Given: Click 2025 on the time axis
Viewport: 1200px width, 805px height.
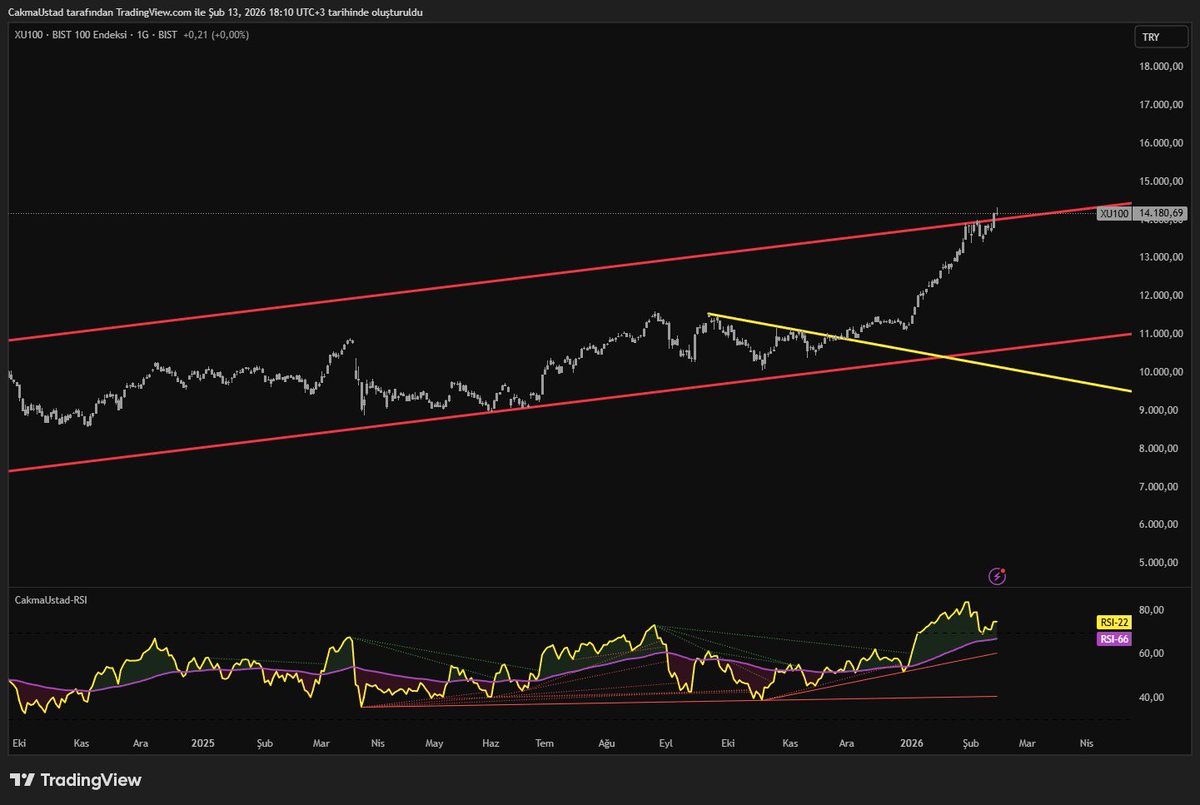Looking at the screenshot, I should [x=204, y=743].
